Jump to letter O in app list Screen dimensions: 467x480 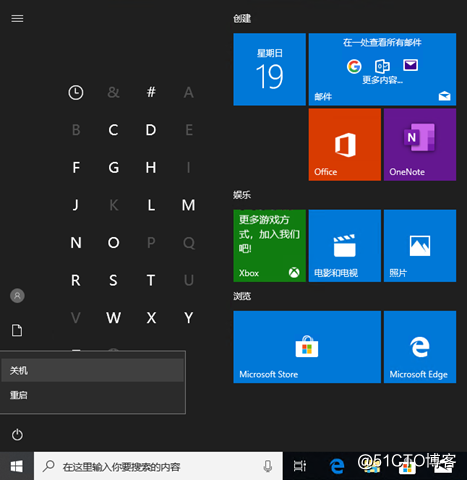coord(113,243)
